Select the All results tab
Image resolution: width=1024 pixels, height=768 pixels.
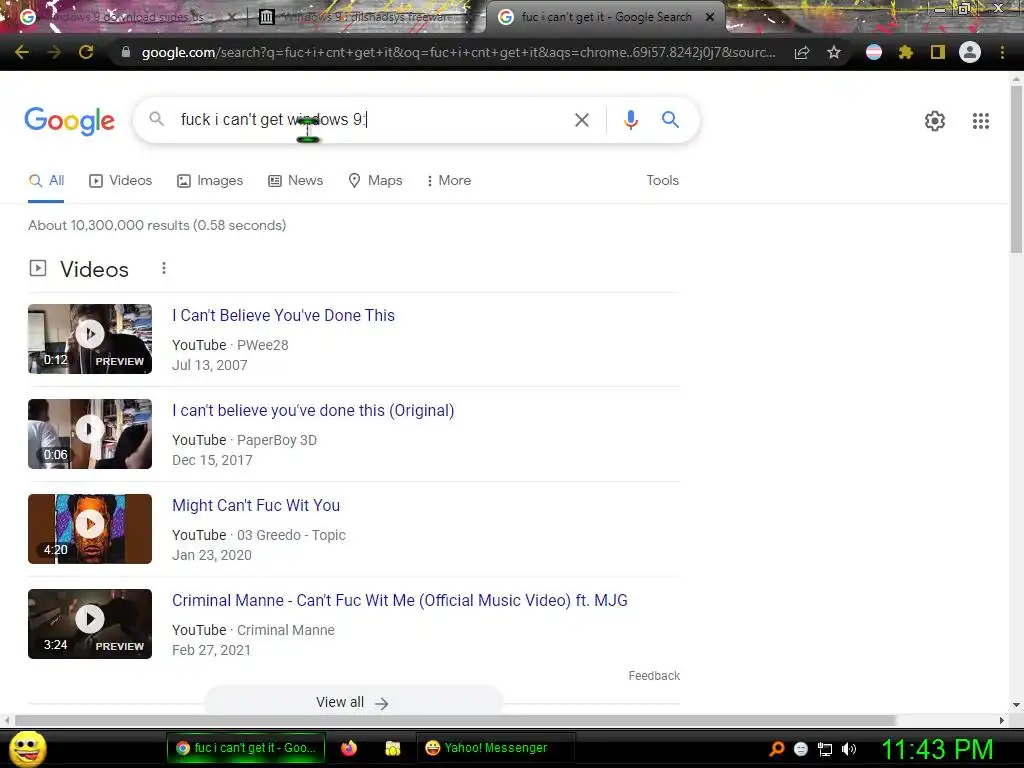46,181
